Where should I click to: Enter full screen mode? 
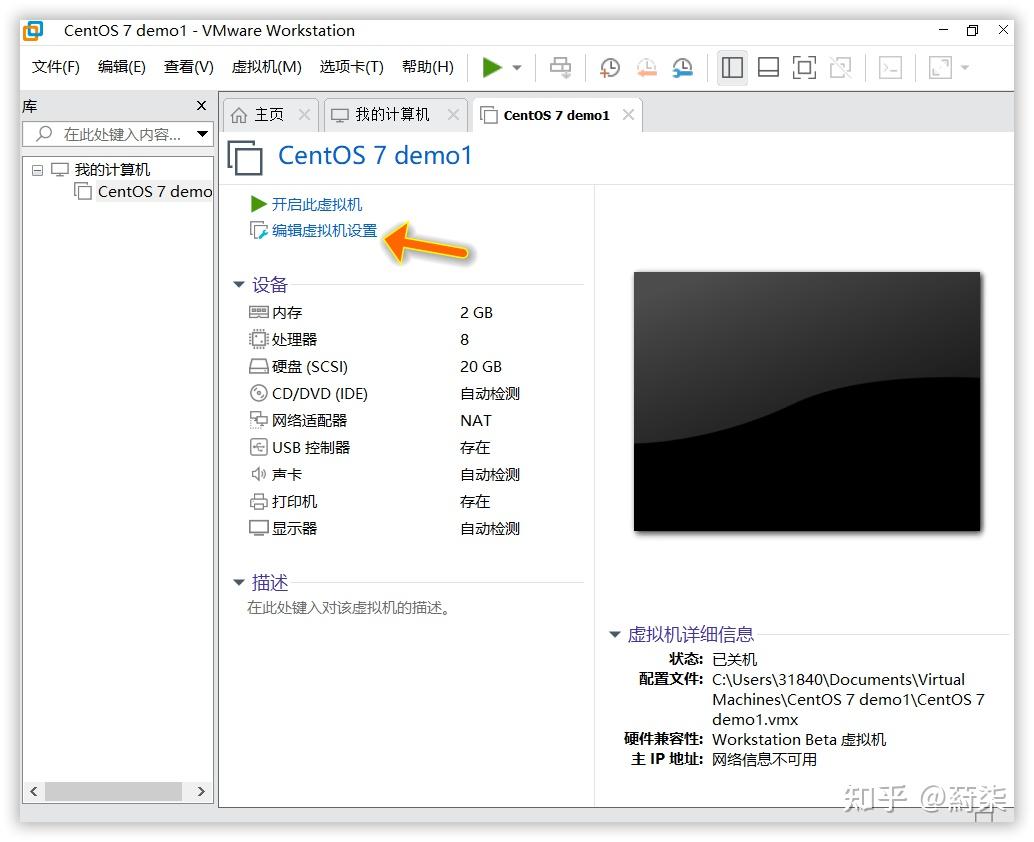[804, 67]
